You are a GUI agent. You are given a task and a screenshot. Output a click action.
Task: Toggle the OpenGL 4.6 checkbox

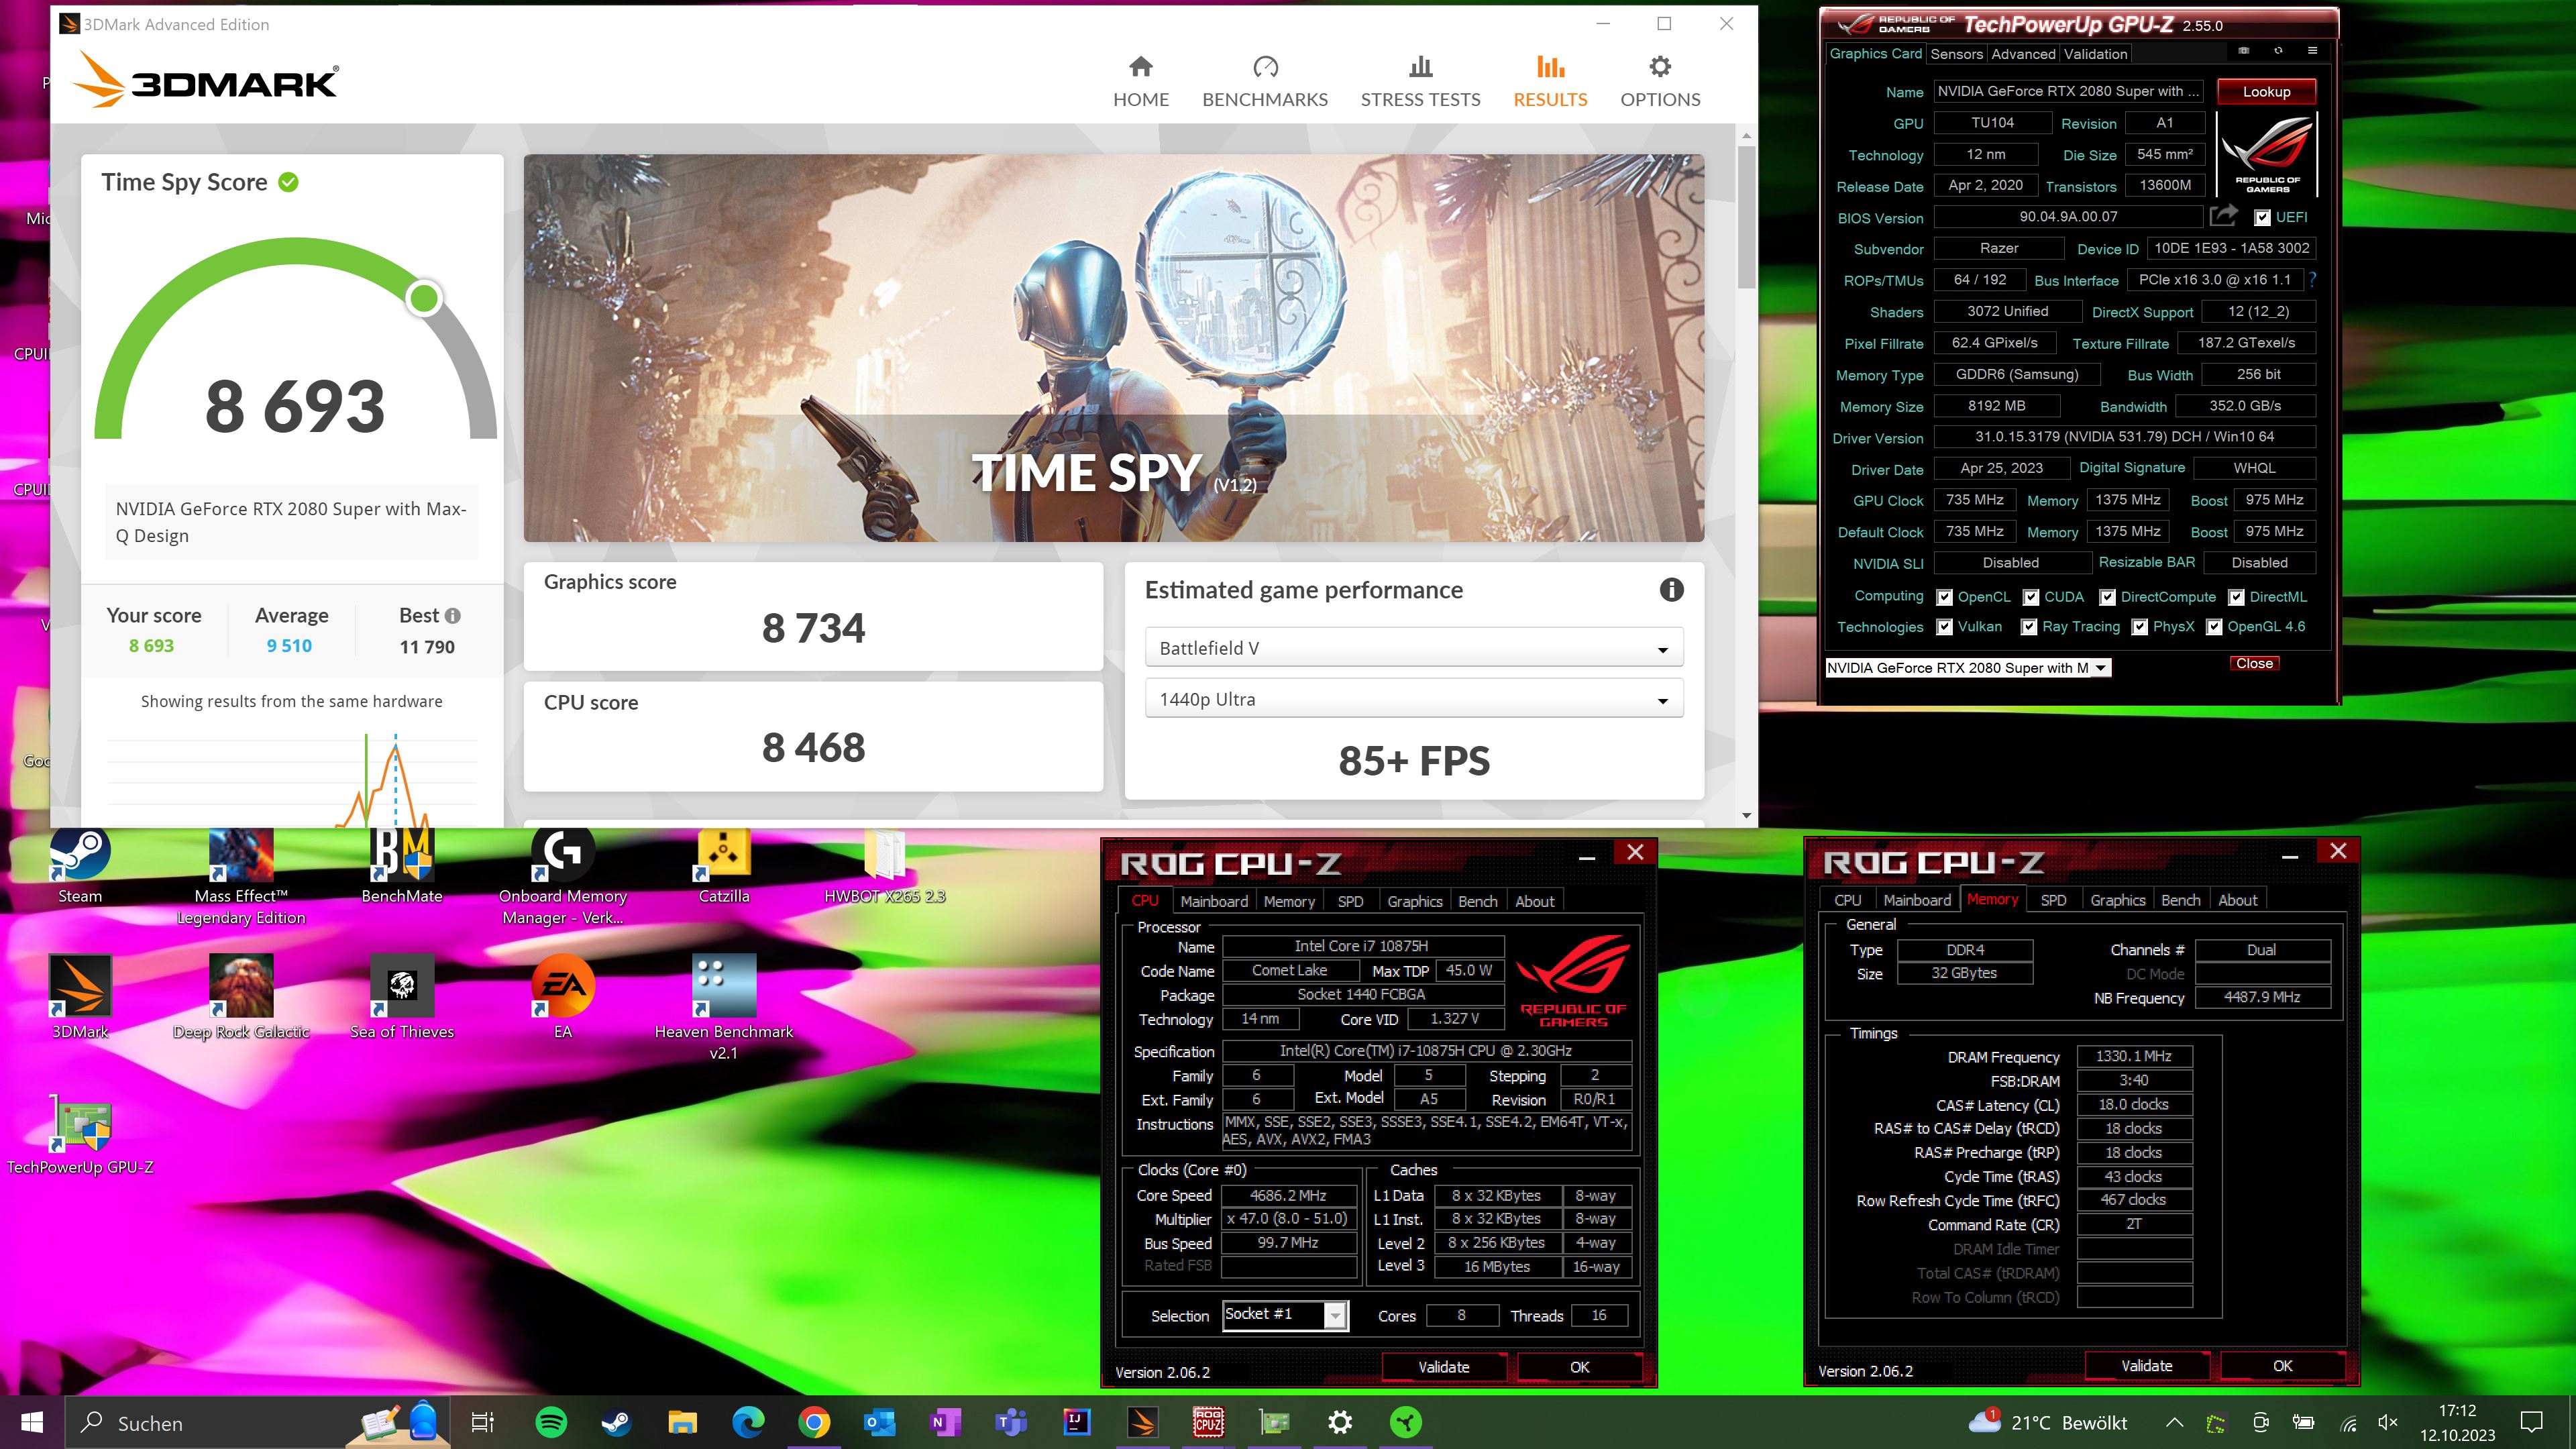2214,627
